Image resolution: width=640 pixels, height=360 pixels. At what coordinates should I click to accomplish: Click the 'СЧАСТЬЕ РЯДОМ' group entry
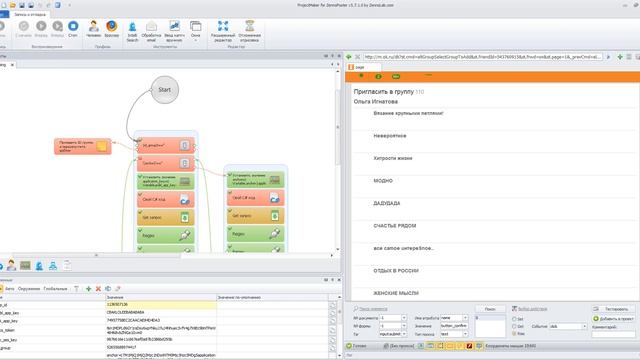click(395, 225)
